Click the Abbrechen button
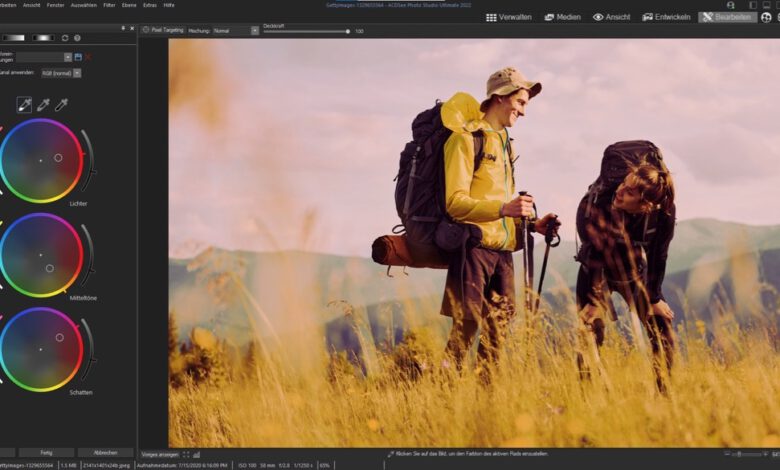 [x=105, y=452]
